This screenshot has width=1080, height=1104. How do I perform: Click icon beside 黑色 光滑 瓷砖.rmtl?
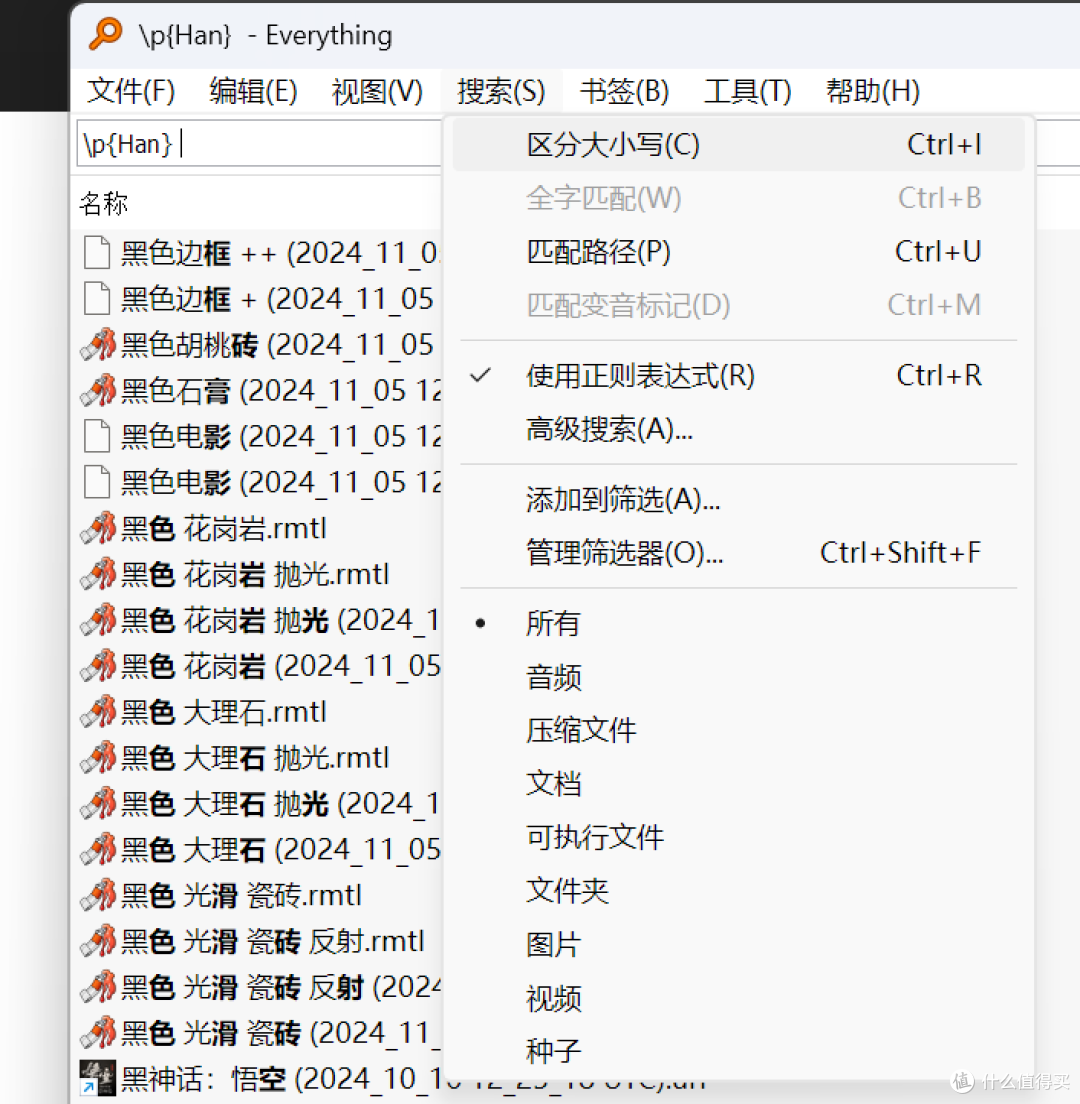[98, 895]
